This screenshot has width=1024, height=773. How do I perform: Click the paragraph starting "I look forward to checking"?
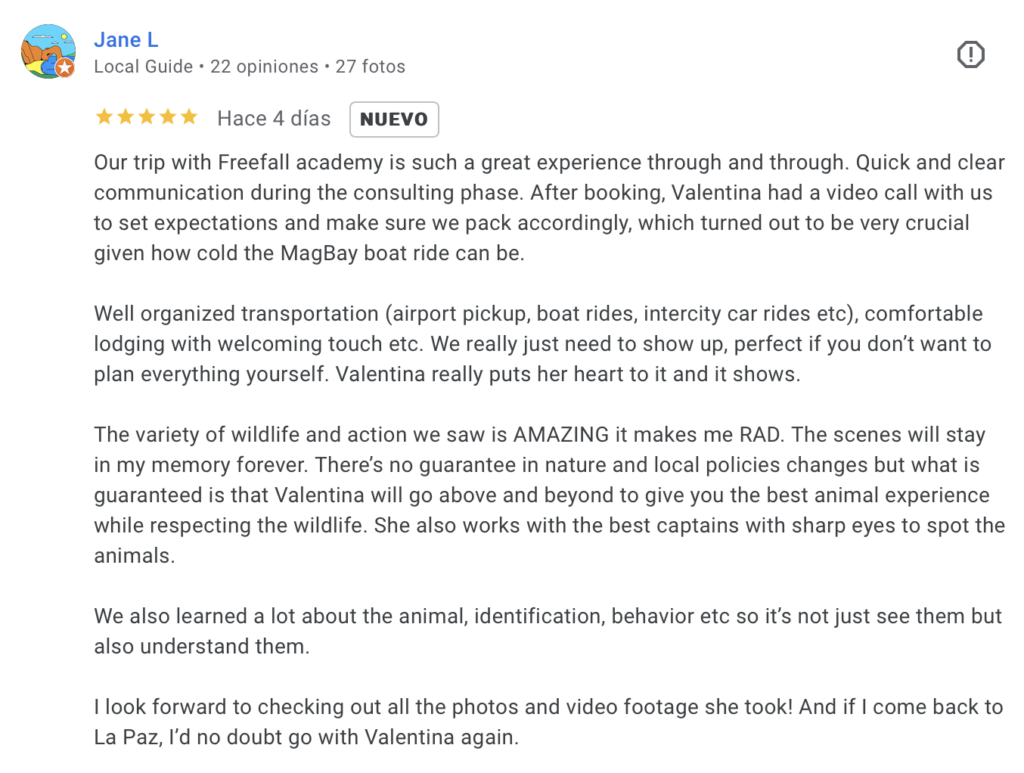548,723
